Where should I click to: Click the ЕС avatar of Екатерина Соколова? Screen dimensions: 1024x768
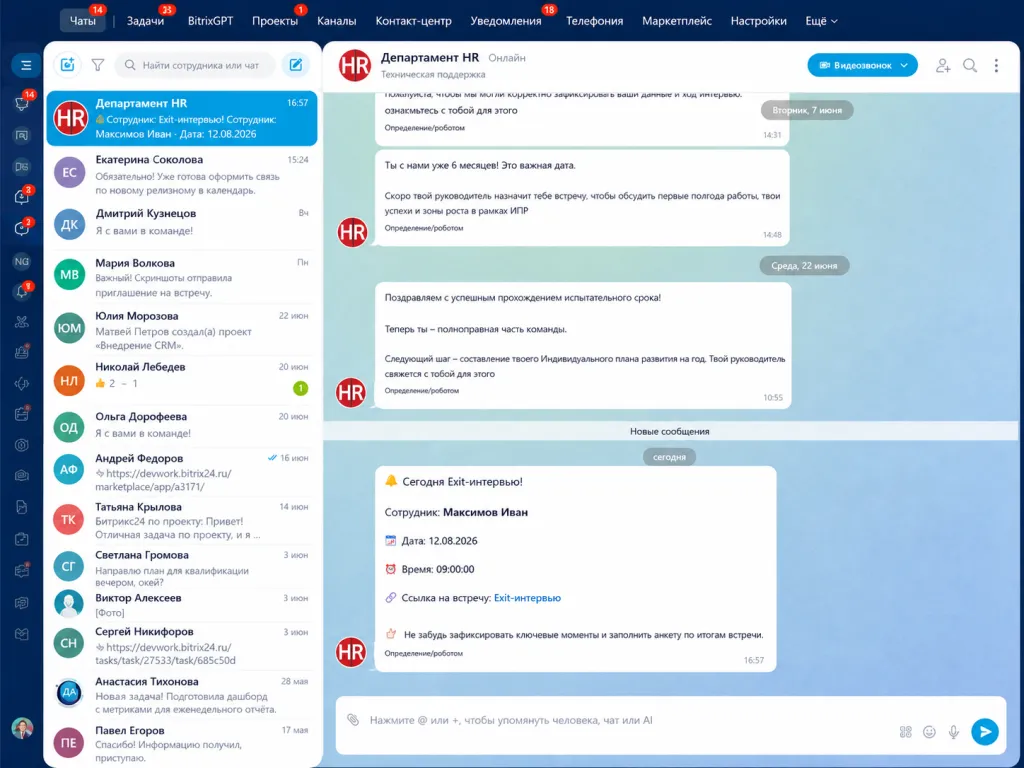point(69,172)
